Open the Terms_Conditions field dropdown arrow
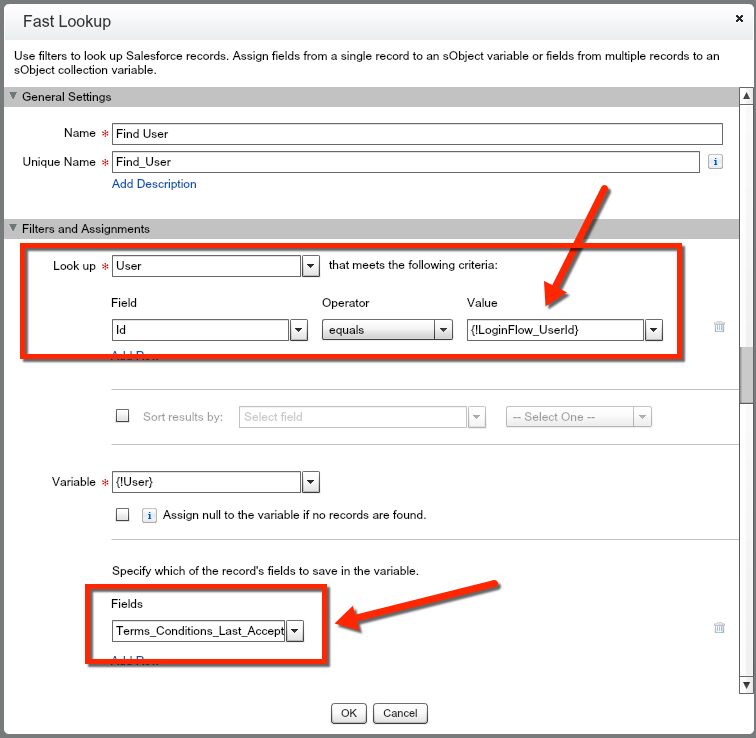This screenshot has width=756, height=738. tap(295, 630)
